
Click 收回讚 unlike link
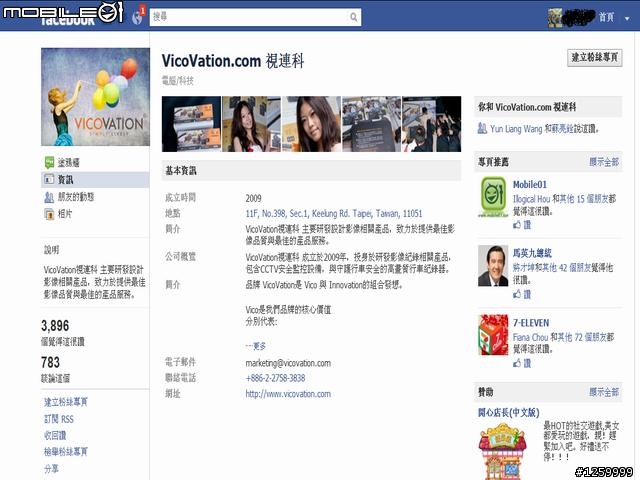click(x=55, y=436)
